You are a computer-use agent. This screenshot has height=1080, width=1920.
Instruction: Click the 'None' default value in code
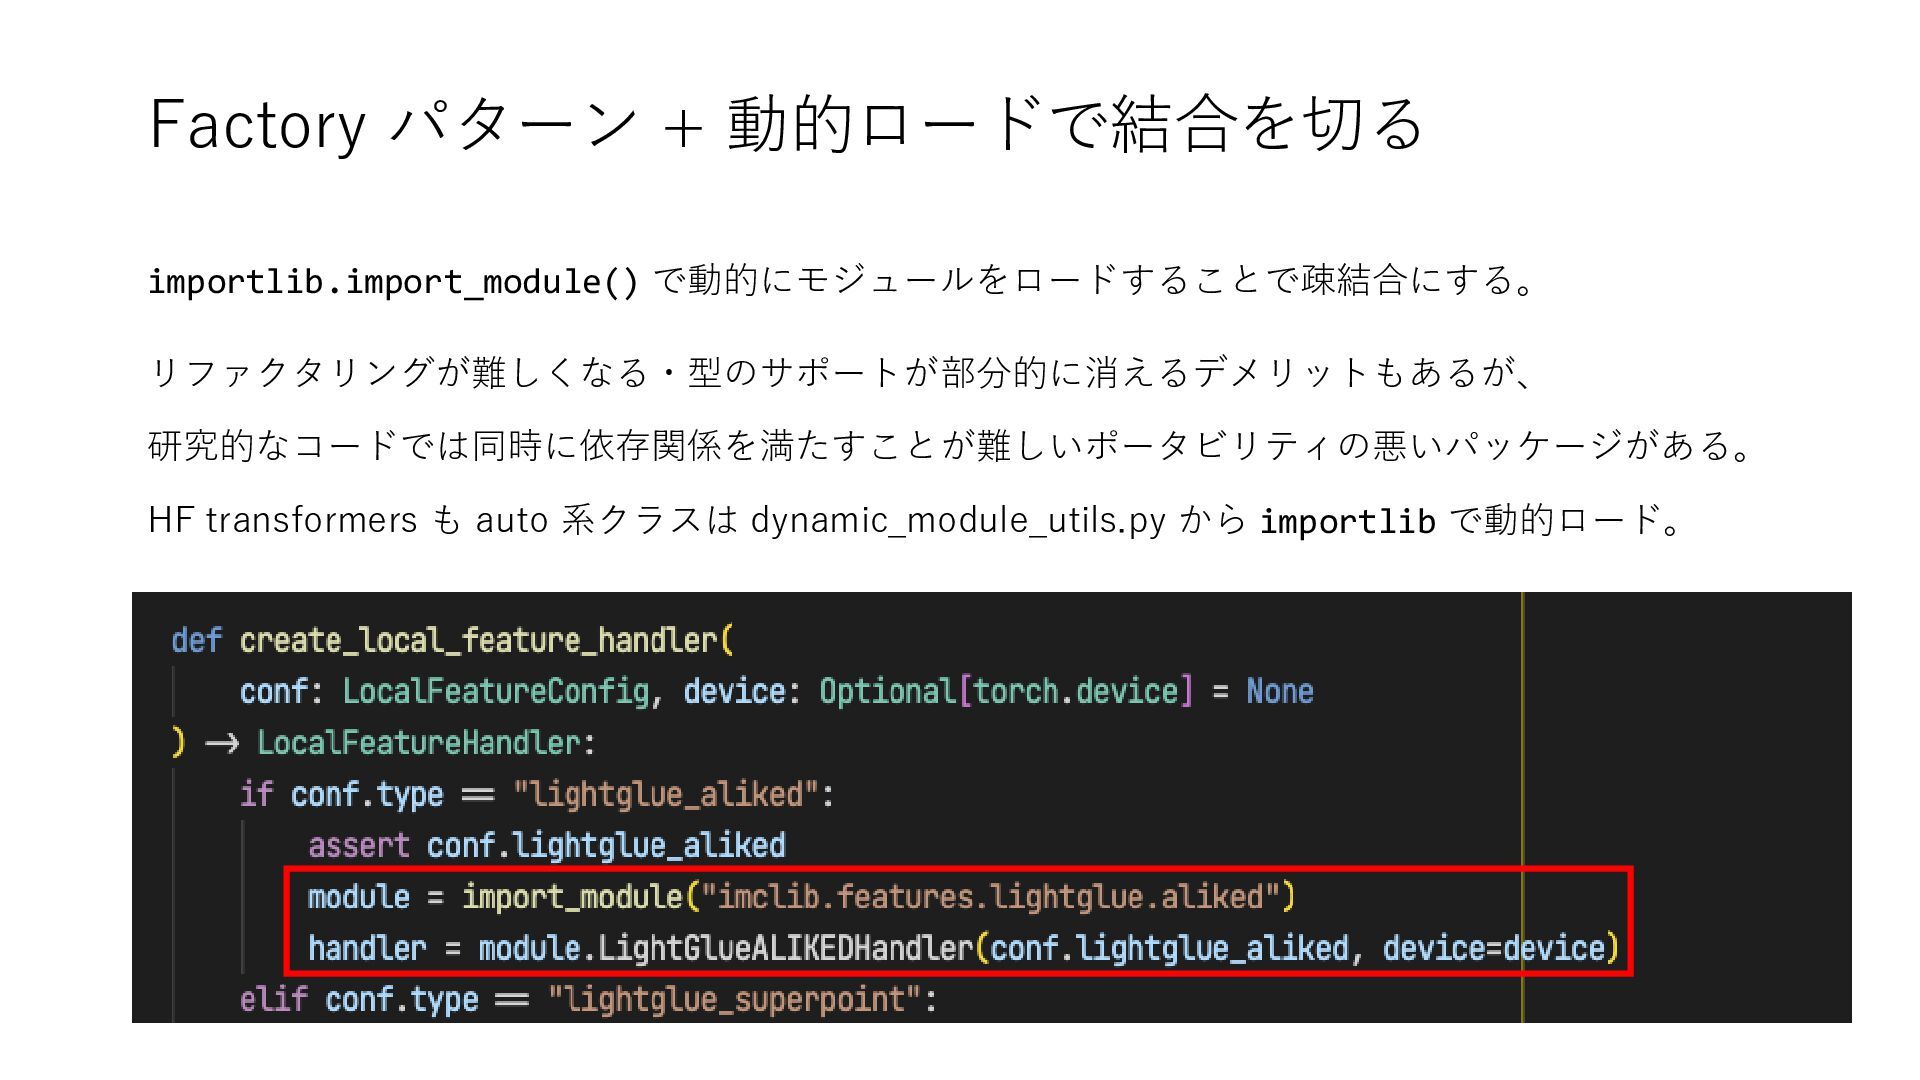1280,691
